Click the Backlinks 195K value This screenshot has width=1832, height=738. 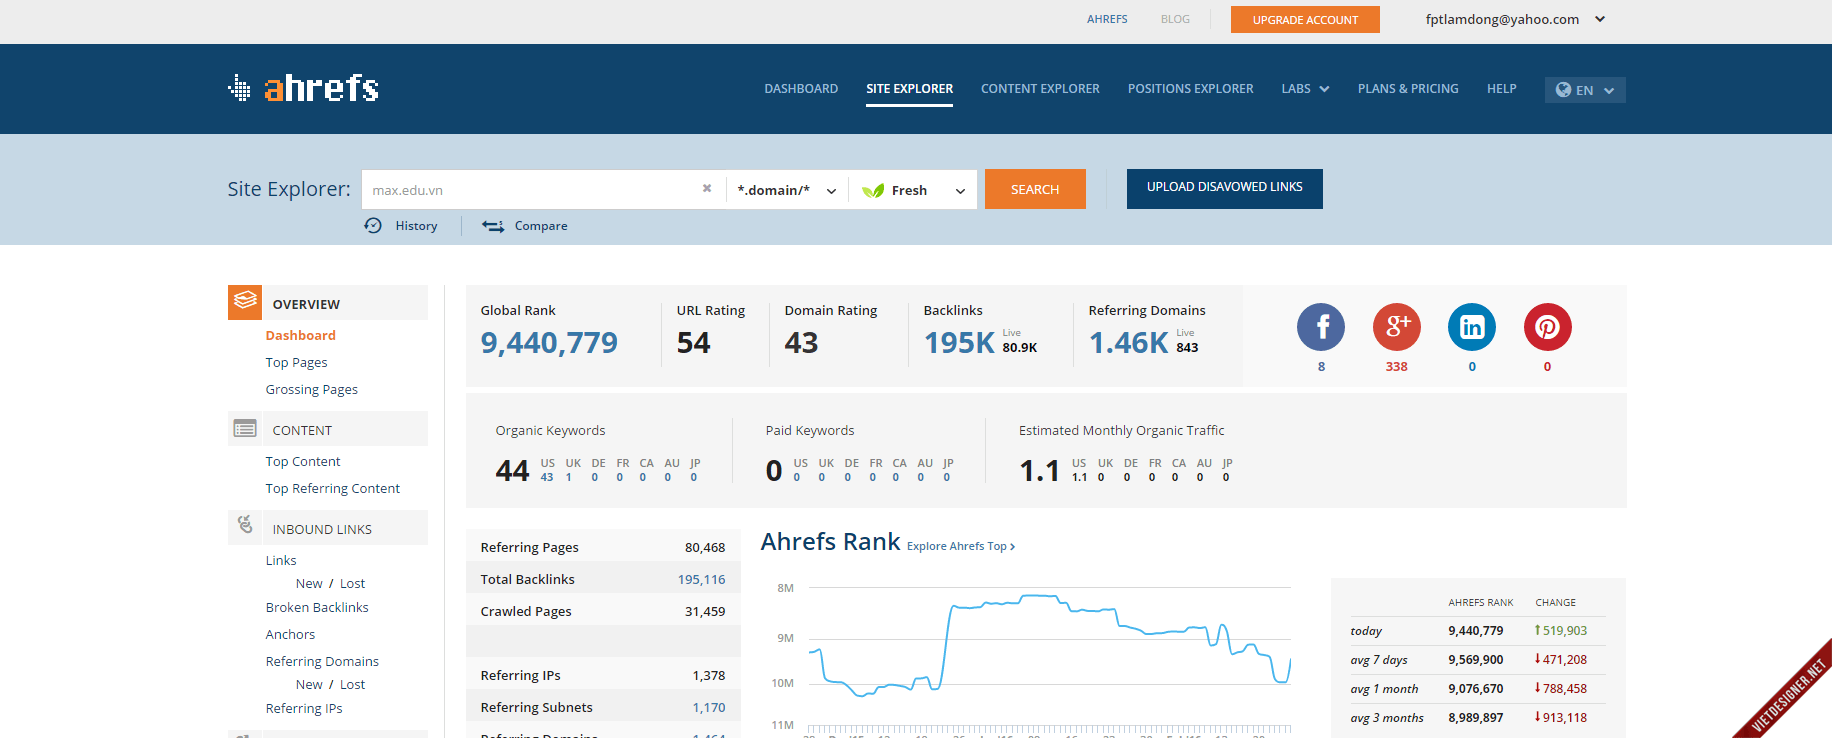point(959,343)
